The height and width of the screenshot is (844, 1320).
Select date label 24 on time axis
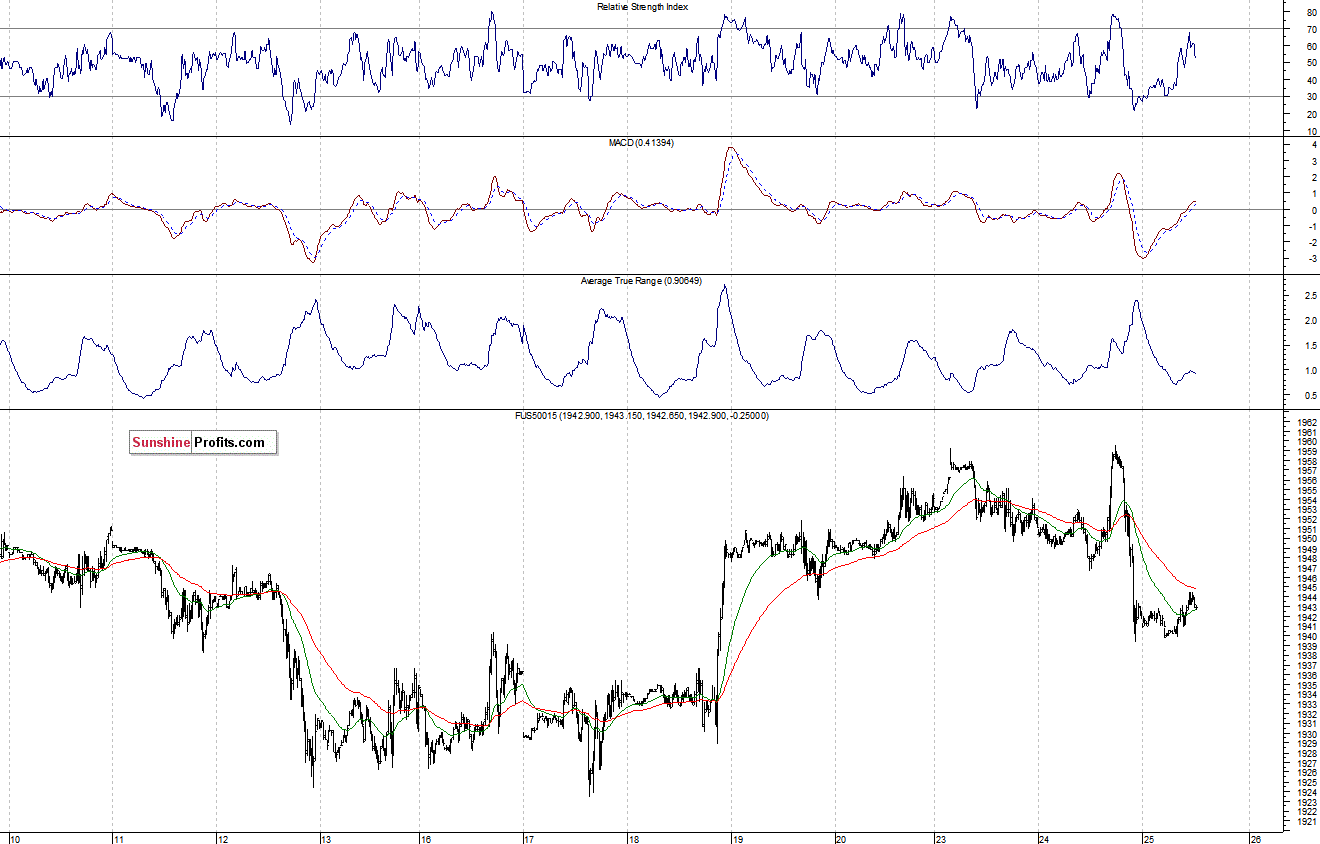pos(1044,838)
